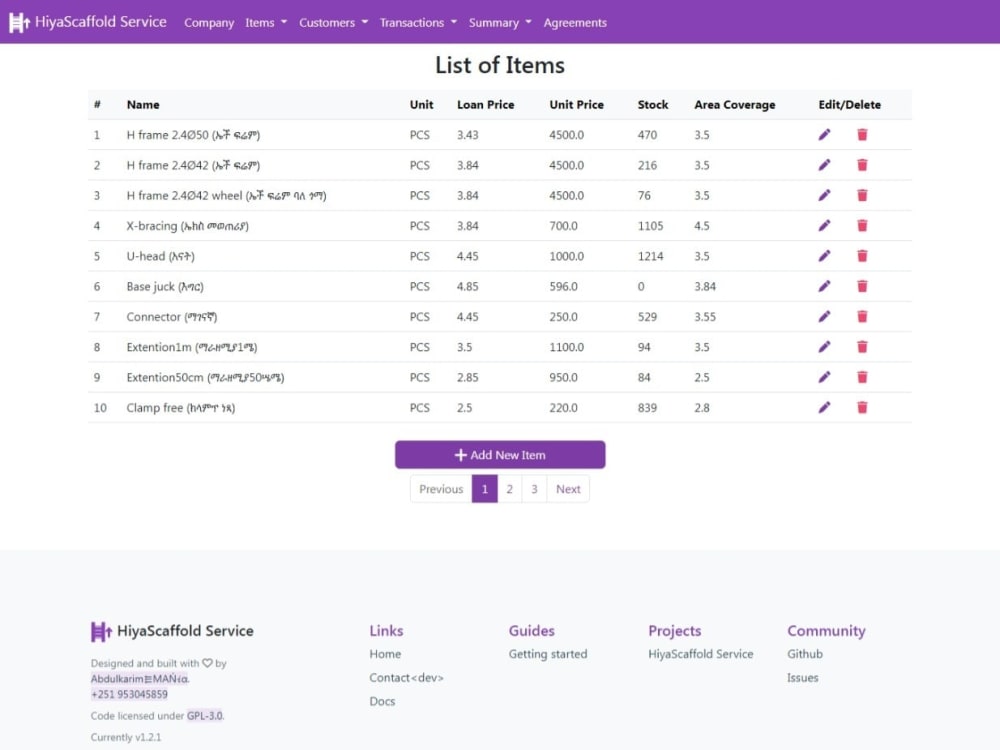Screen dimensions: 1000x750
Task: Click the Unit Price column header
Action: [x=577, y=105]
